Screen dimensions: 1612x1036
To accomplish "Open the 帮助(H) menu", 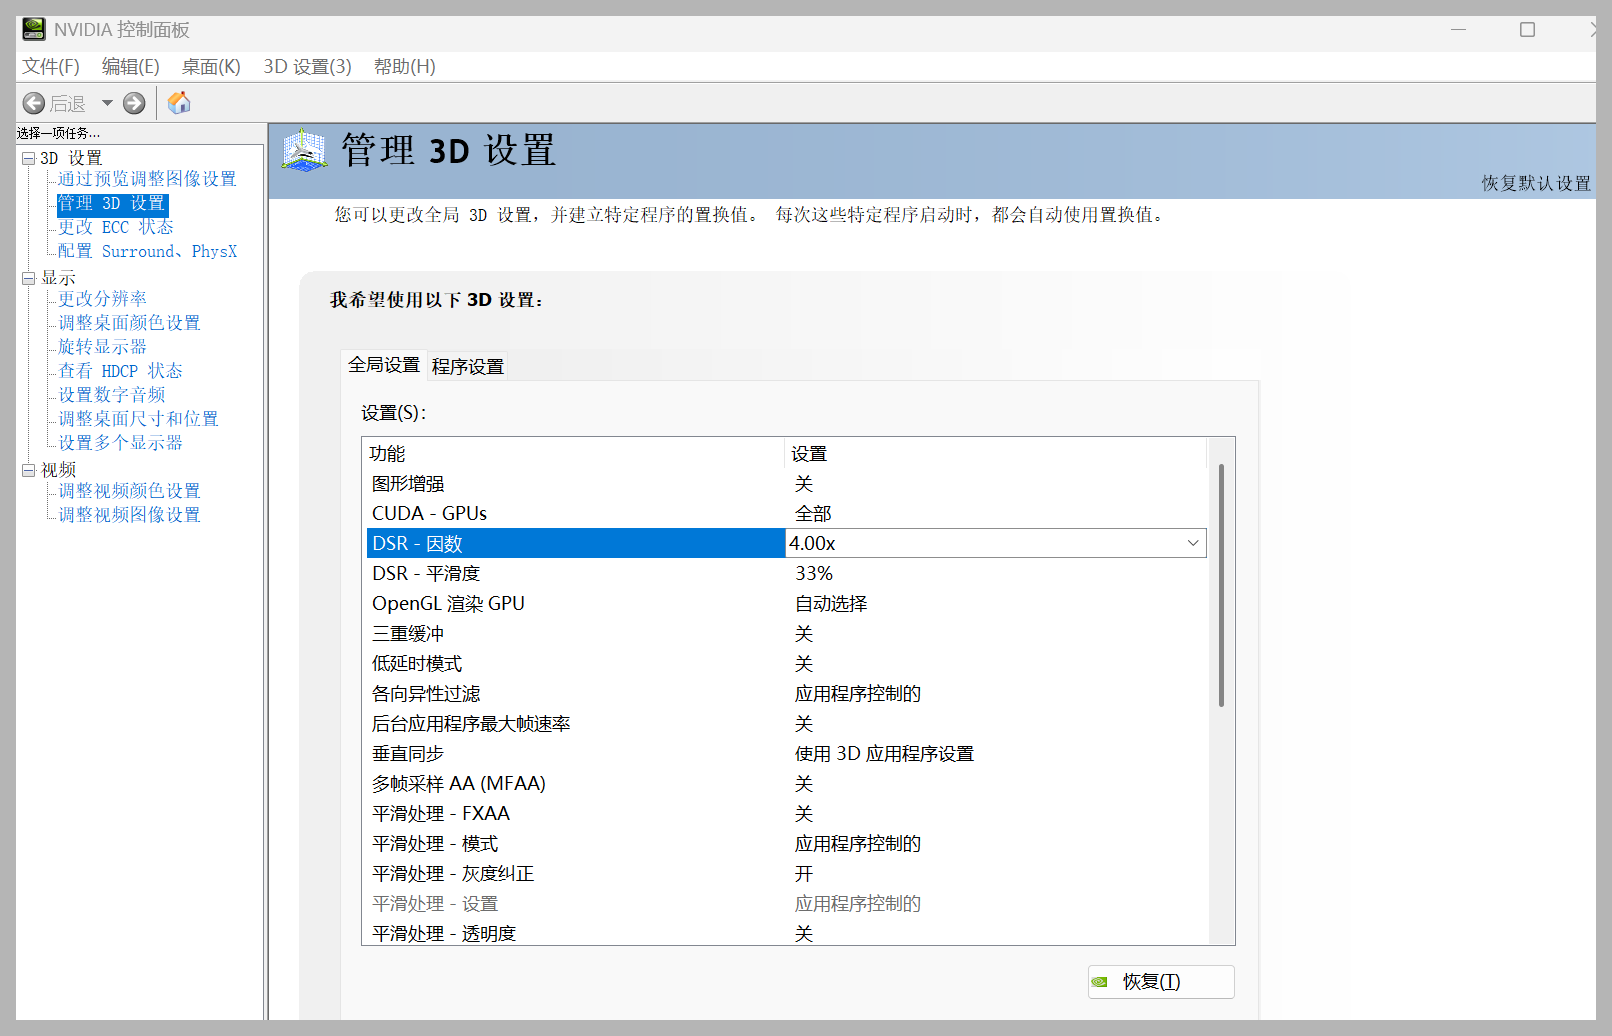I will (x=405, y=67).
